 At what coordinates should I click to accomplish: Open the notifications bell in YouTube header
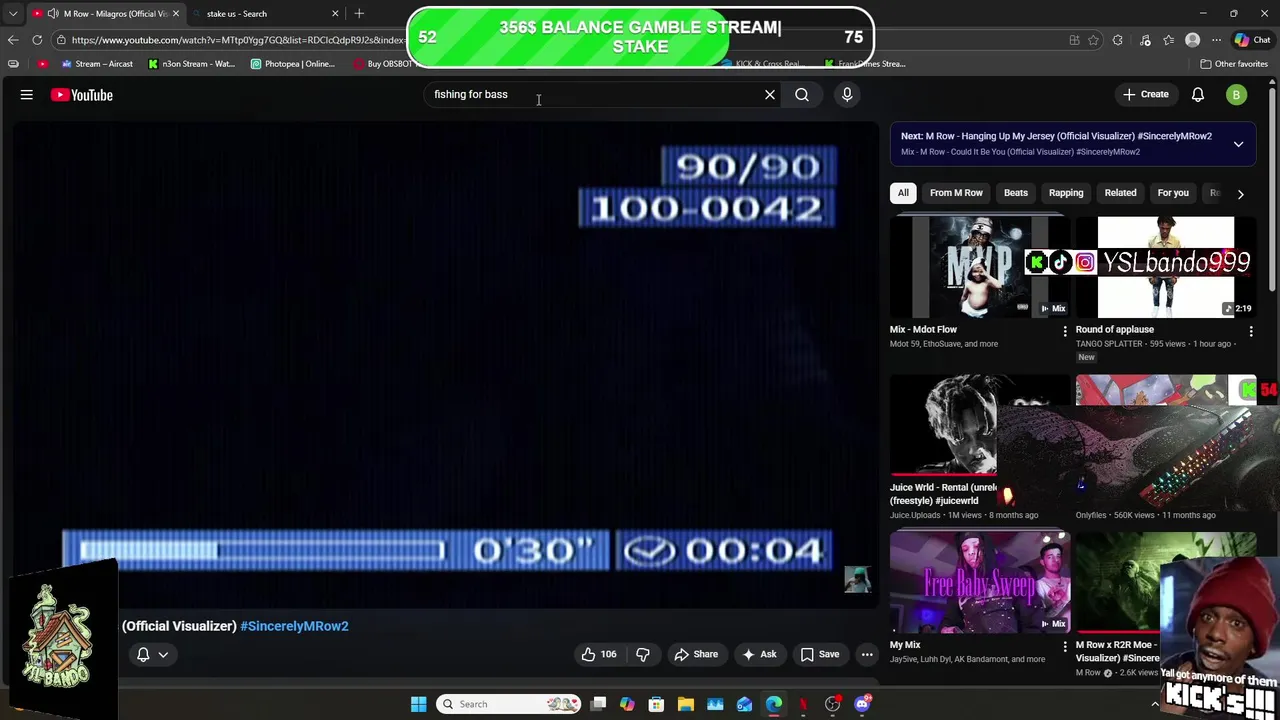click(1198, 95)
